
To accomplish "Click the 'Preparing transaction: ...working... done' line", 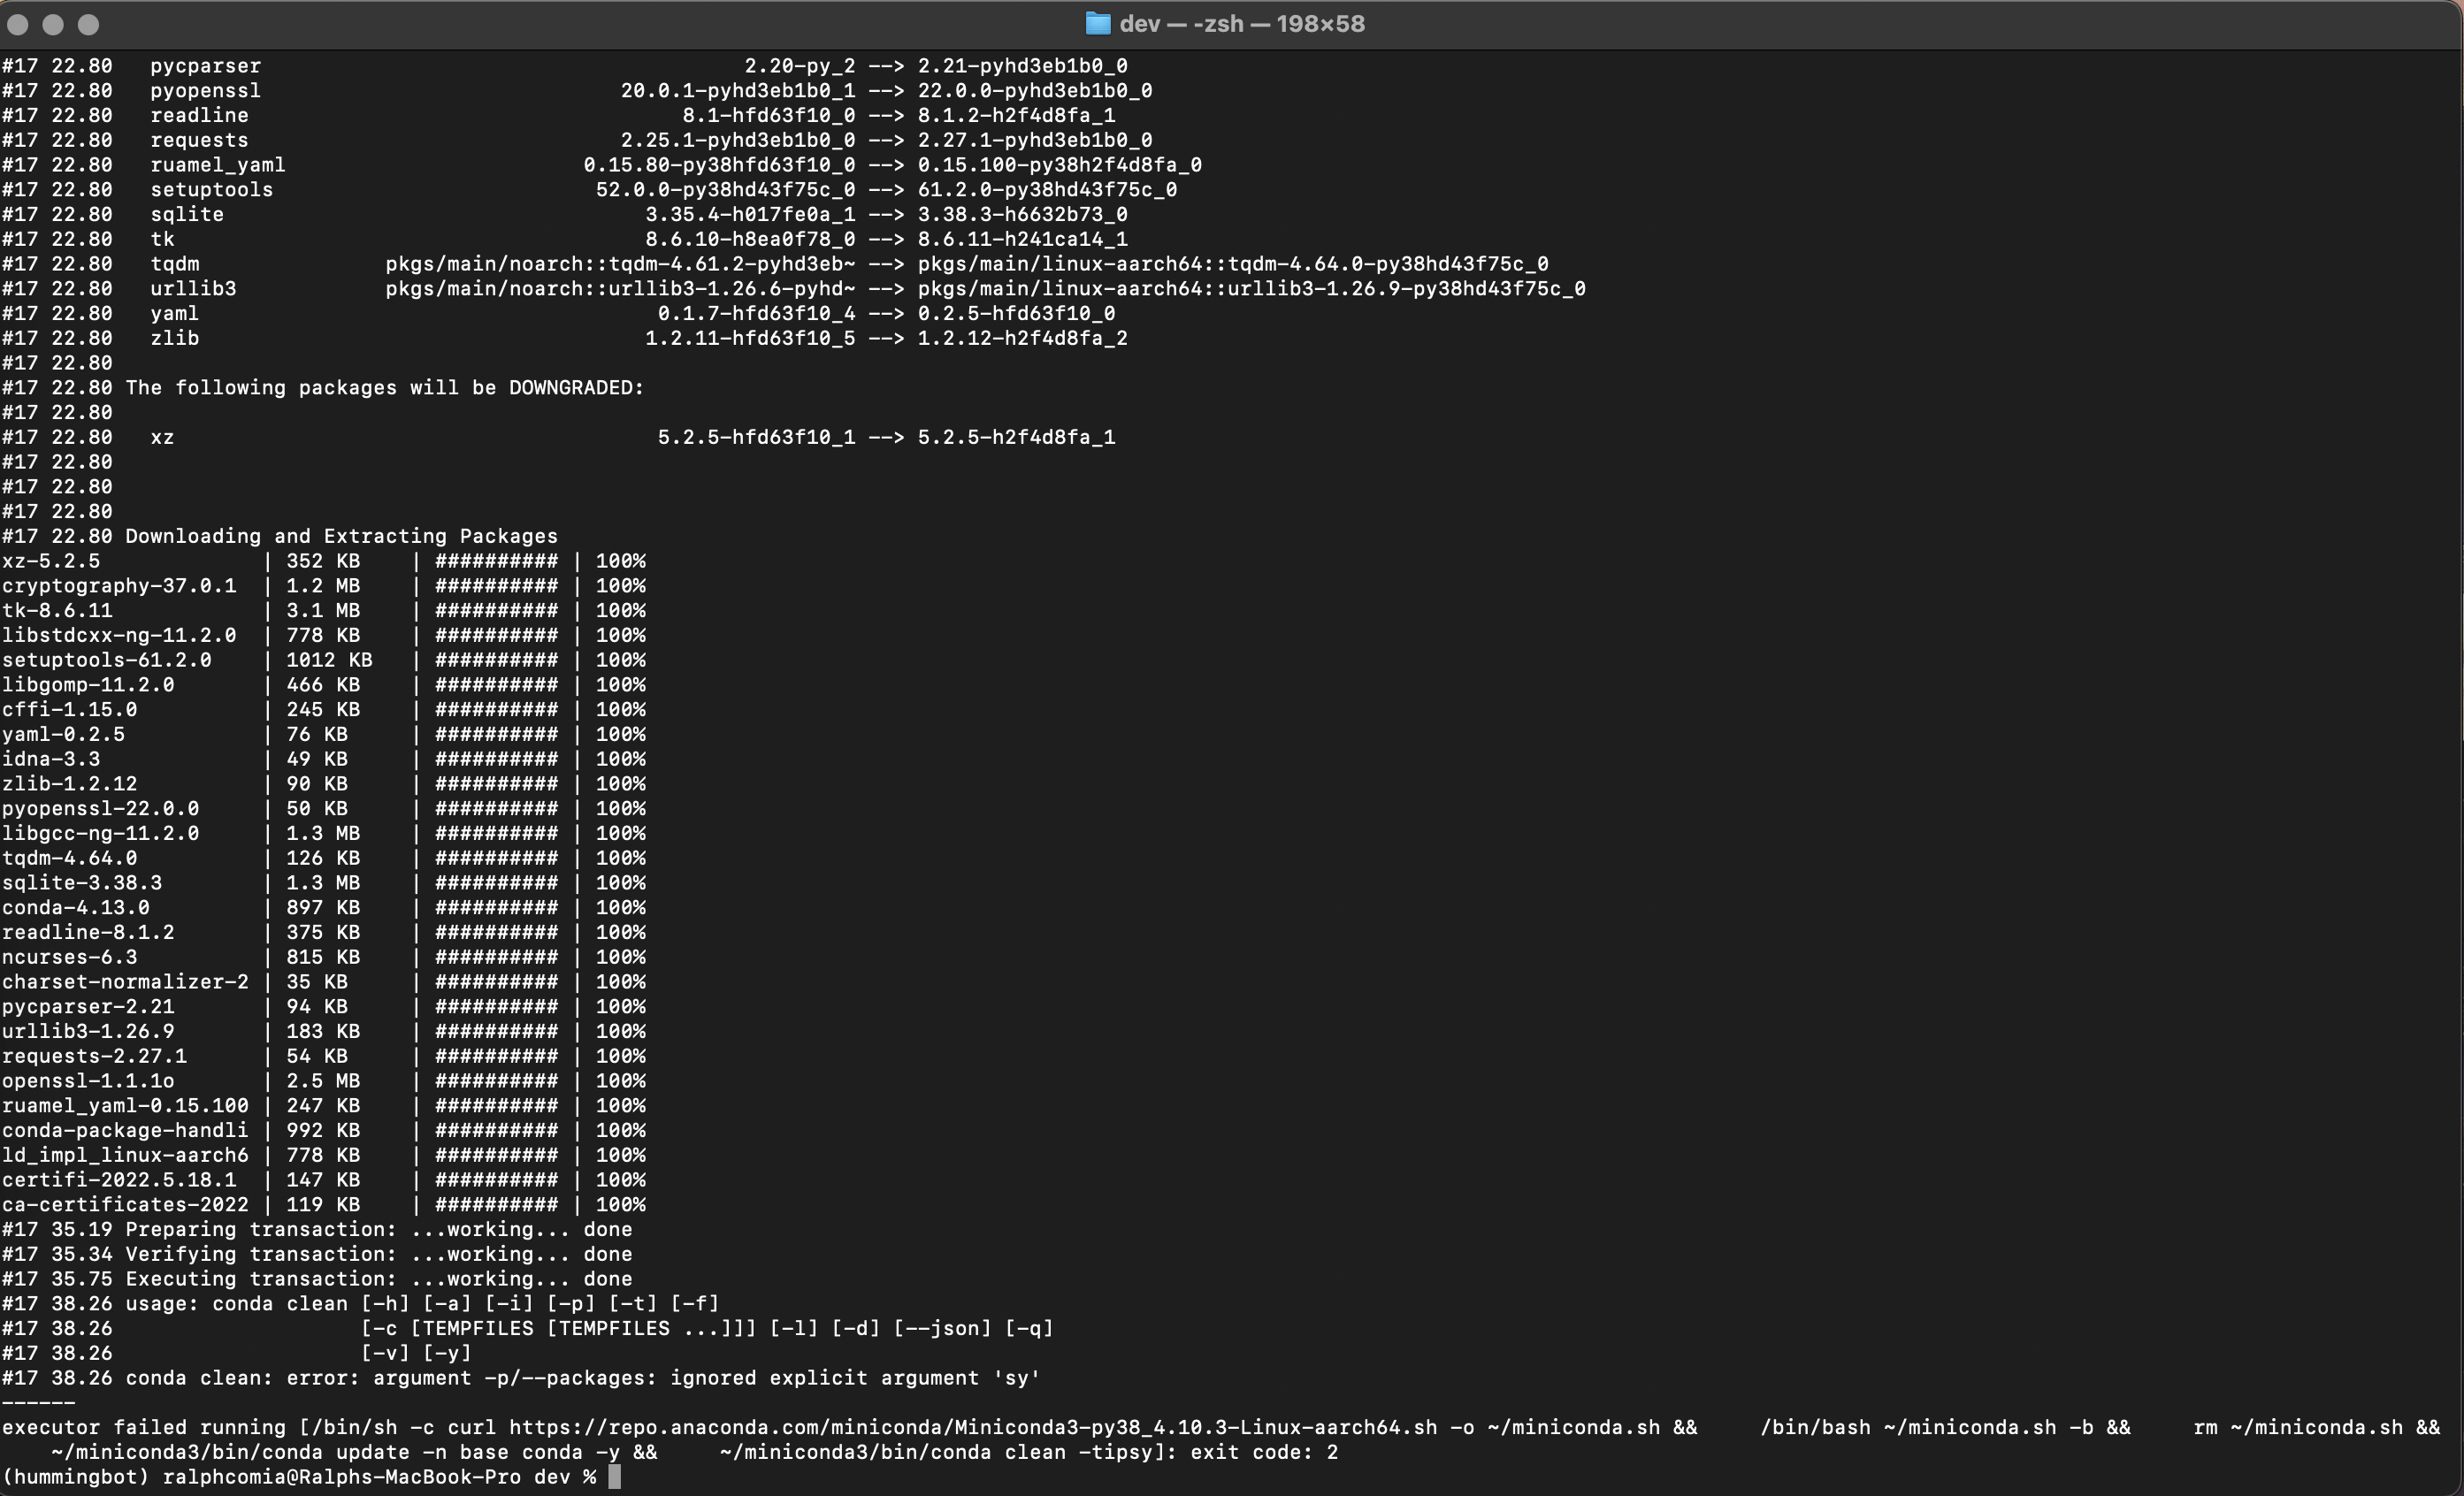I will (x=378, y=1230).
